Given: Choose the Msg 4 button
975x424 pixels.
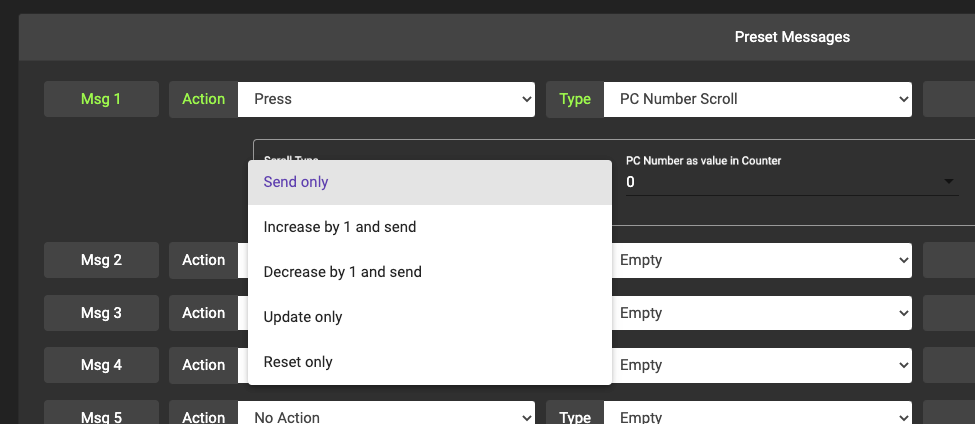Looking at the screenshot, I should point(101,365).
